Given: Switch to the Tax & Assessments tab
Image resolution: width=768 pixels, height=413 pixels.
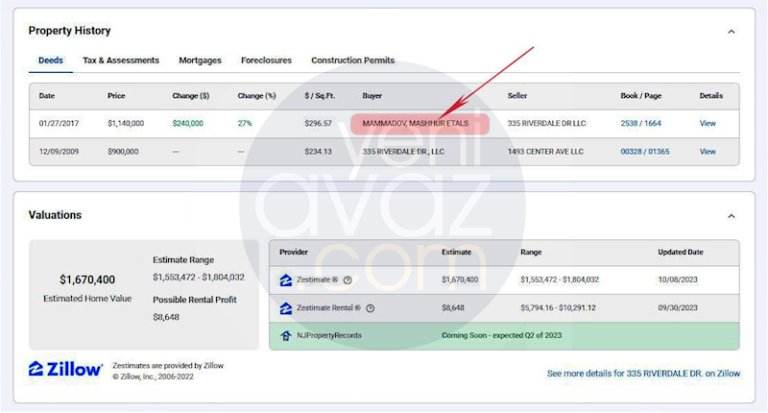Looking at the screenshot, I should tap(121, 61).
